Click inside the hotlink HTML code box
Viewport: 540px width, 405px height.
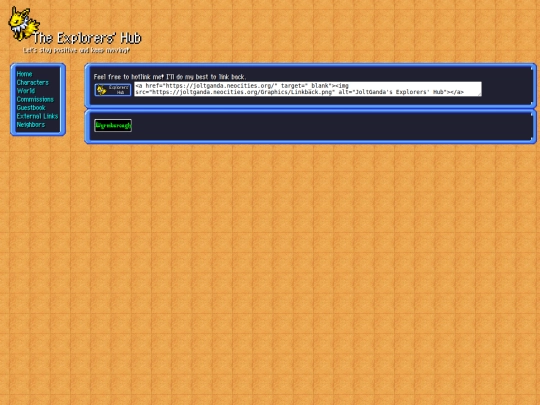tap(308, 89)
